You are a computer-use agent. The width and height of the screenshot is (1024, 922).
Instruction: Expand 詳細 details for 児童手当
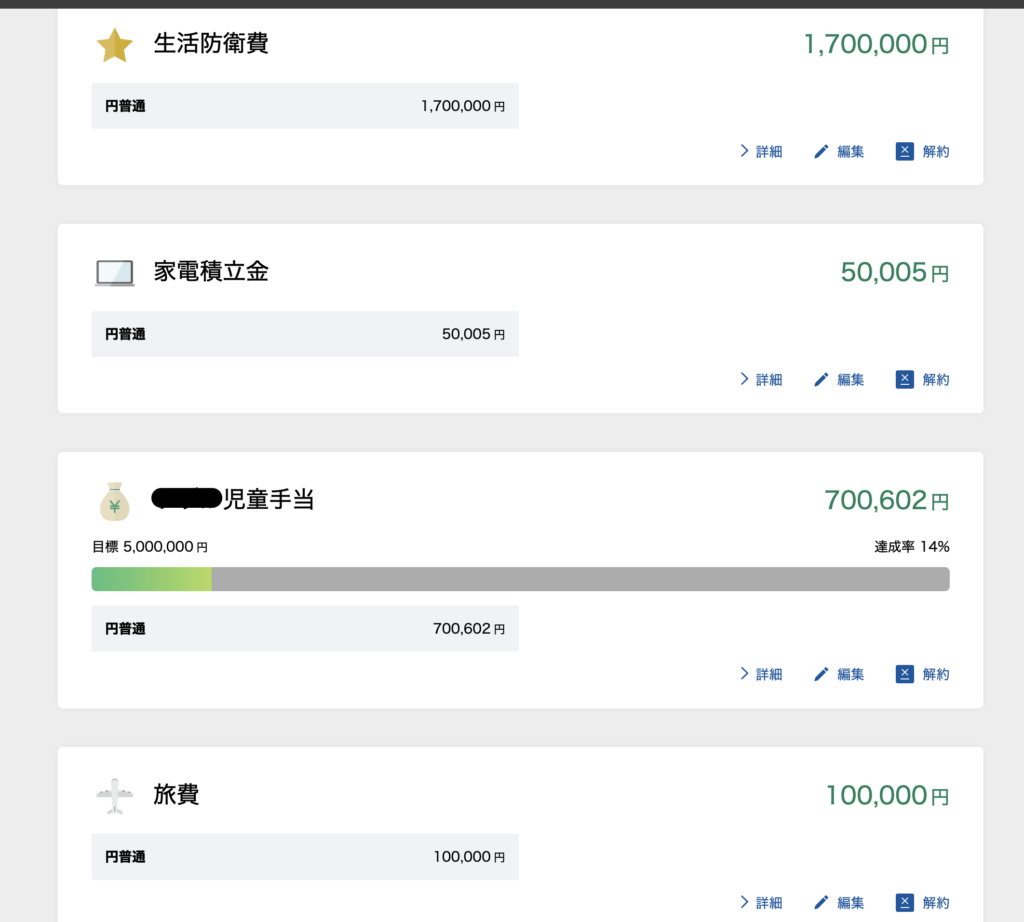click(x=761, y=674)
